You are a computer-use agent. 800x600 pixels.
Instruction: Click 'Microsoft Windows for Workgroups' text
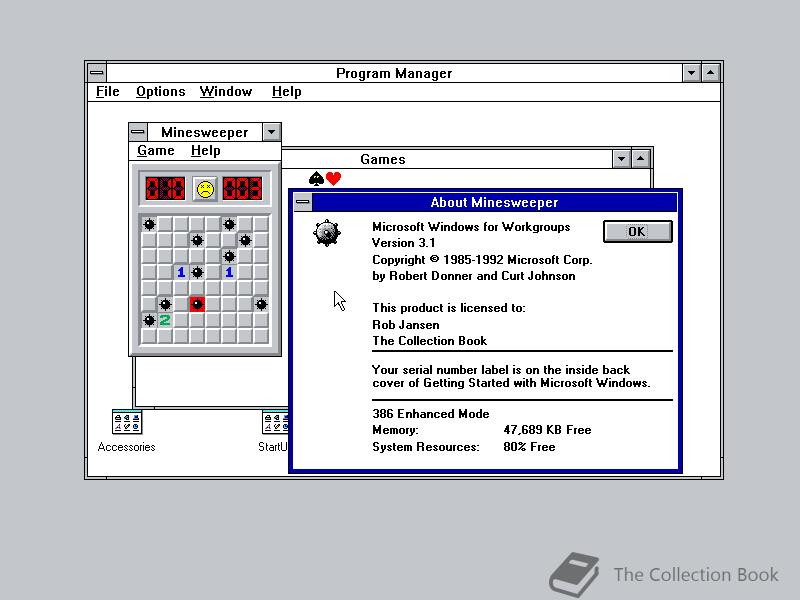pos(471,227)
